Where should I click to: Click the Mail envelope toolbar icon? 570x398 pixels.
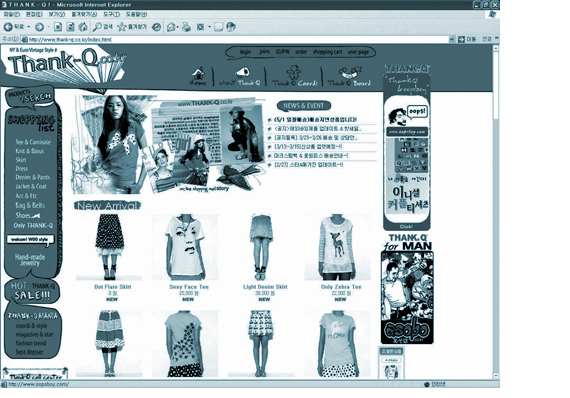tap(171, 27)
